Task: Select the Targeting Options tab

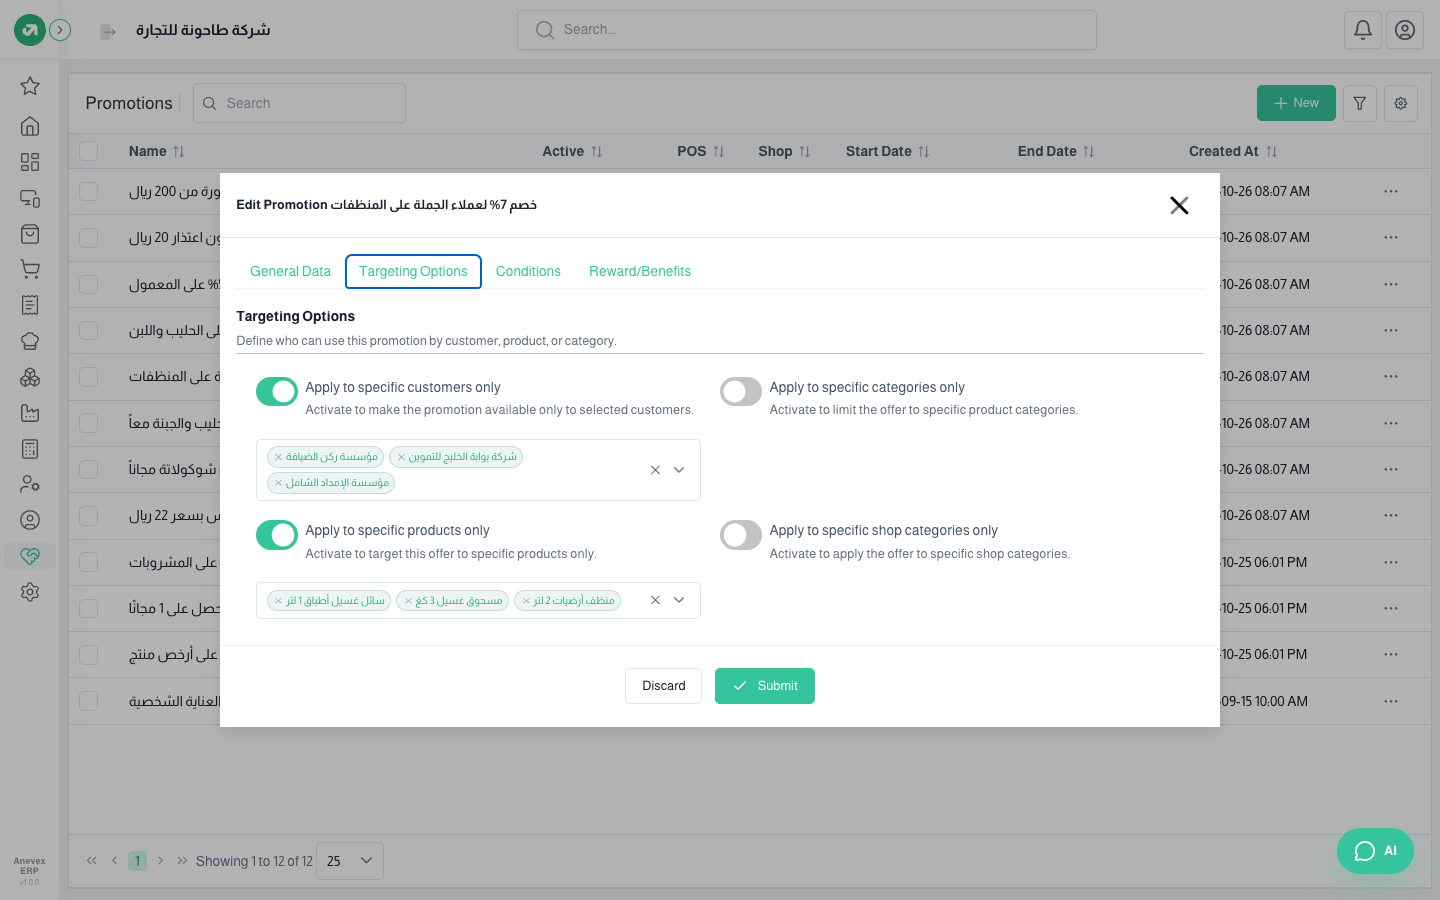Action: [413, 271]
